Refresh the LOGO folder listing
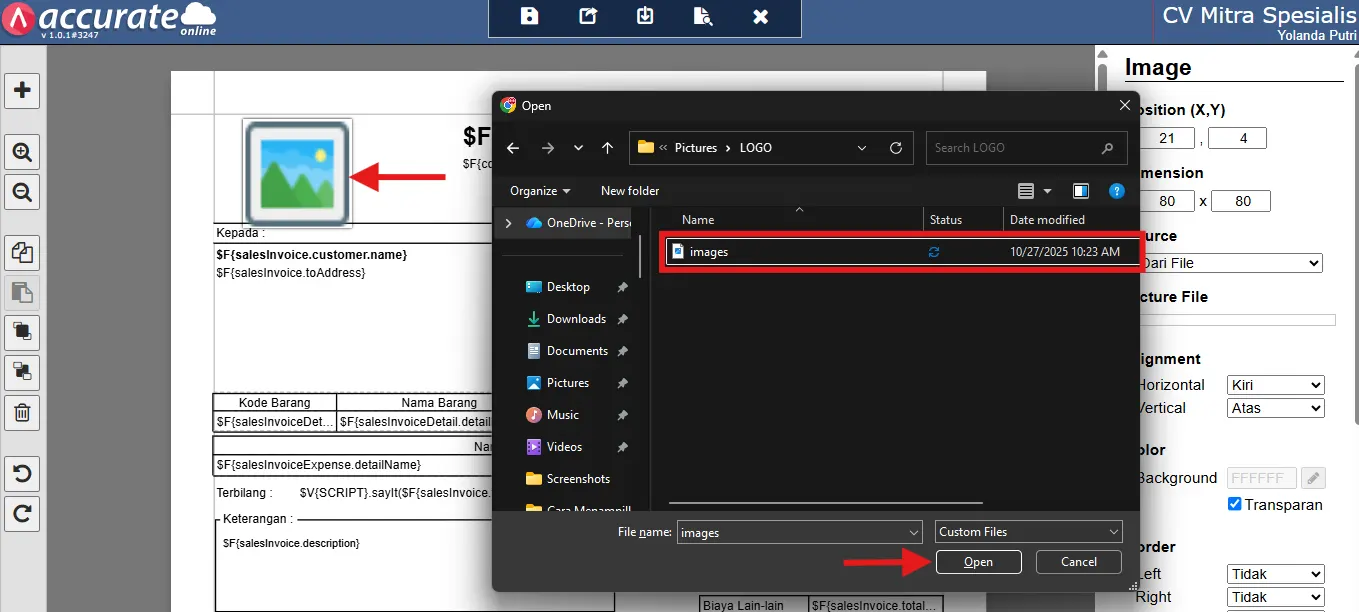Image resolution: width=1359 pixels, height=612 pixels. pyautogui.click(x=896, y=148)
